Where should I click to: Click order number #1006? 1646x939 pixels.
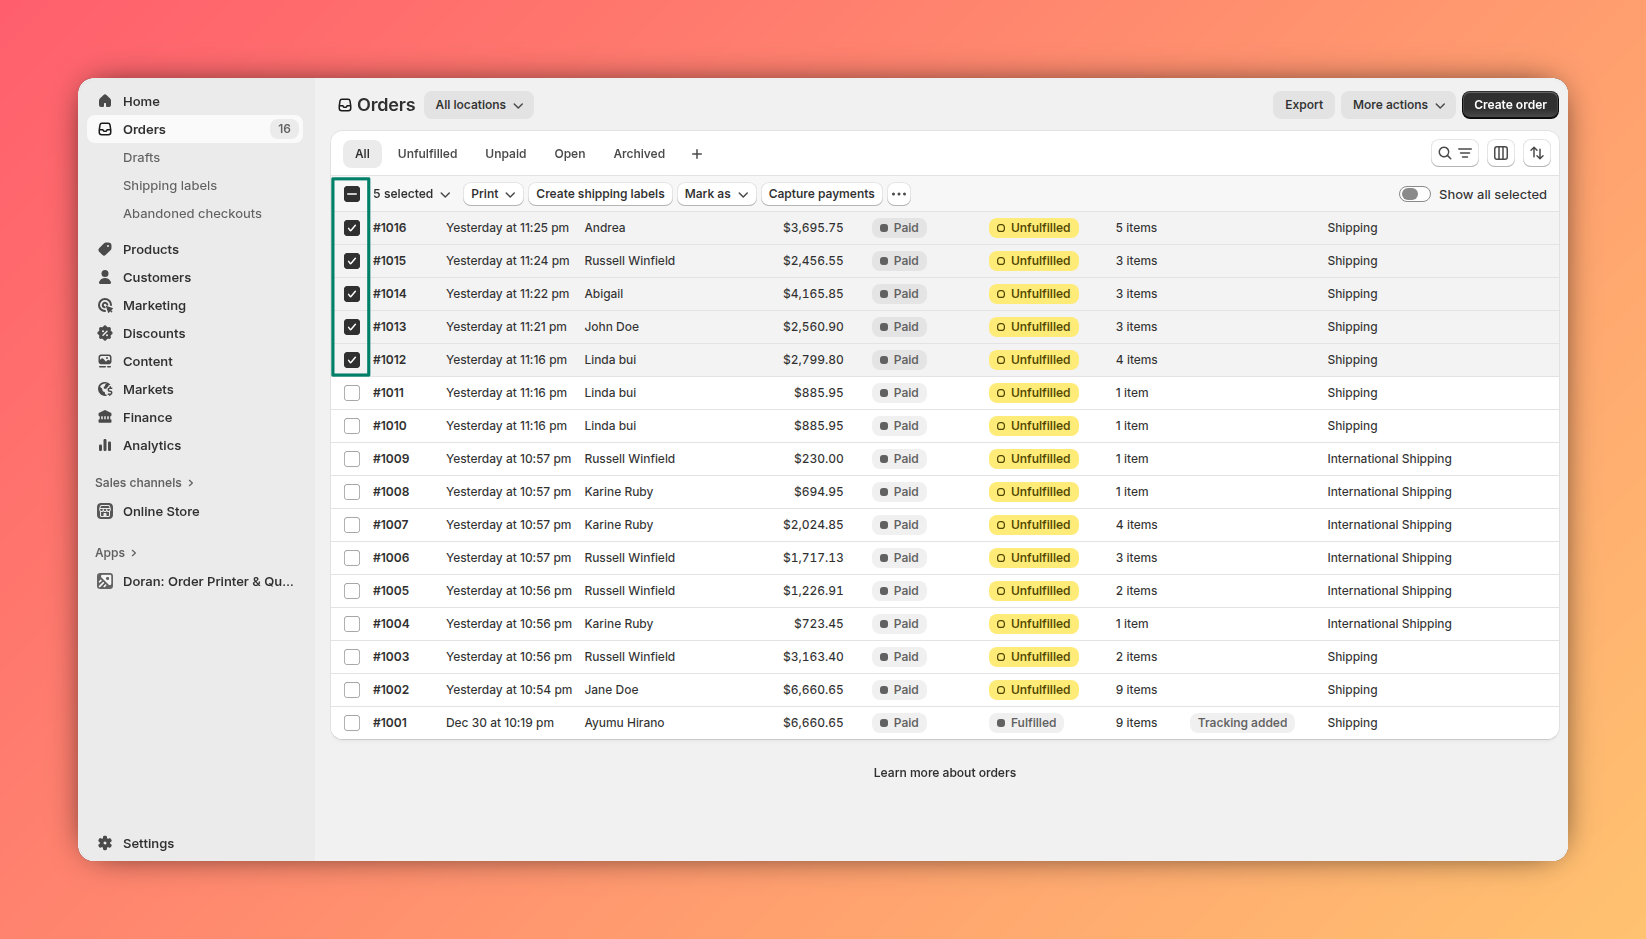[391, 558]
